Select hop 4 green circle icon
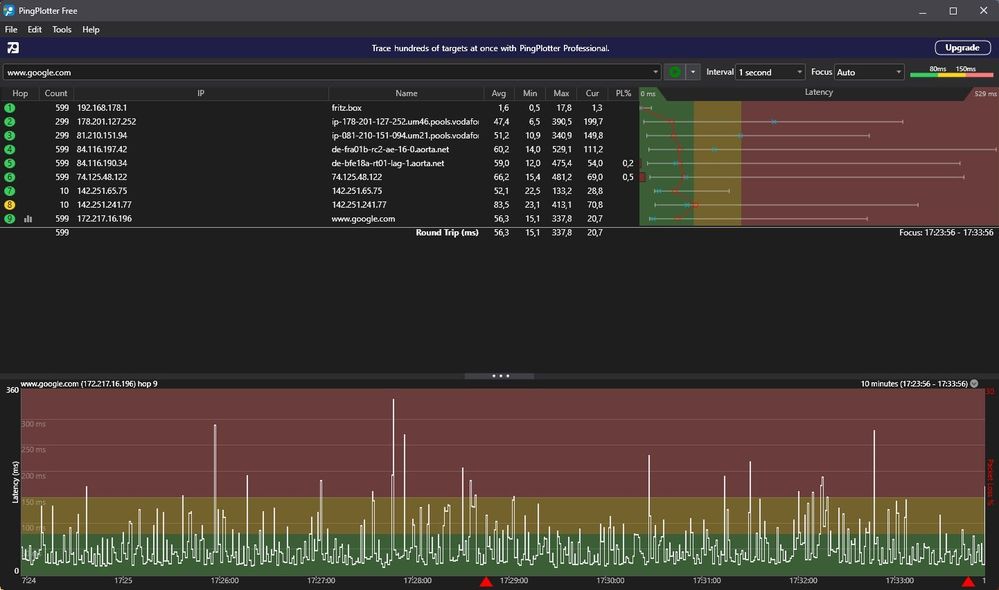 [x=10, y=149]
